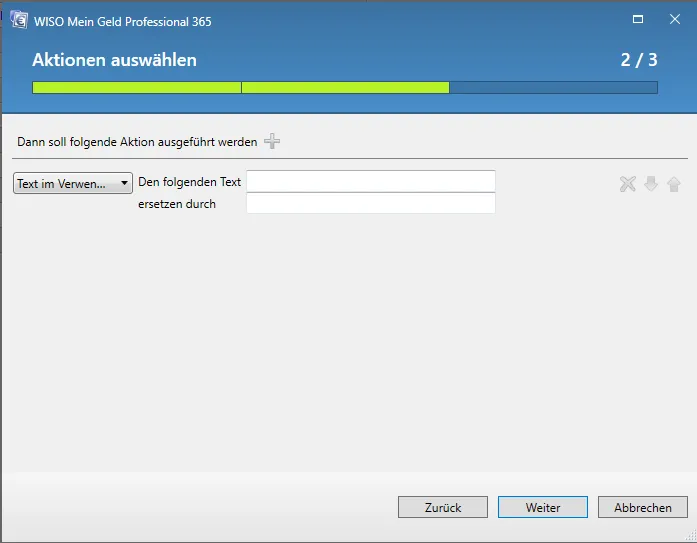
Task: Click the 'Den folgenden Text' input field
Action: click(370, 181)
